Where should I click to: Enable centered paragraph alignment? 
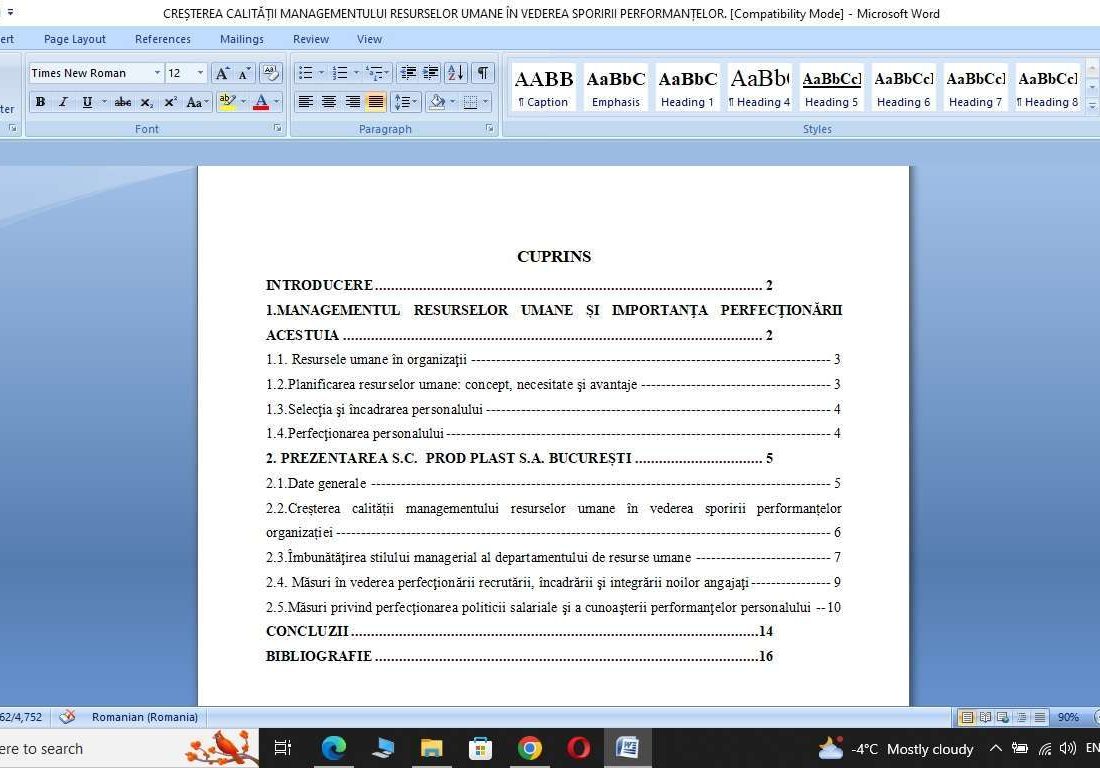tap(329, 102)
